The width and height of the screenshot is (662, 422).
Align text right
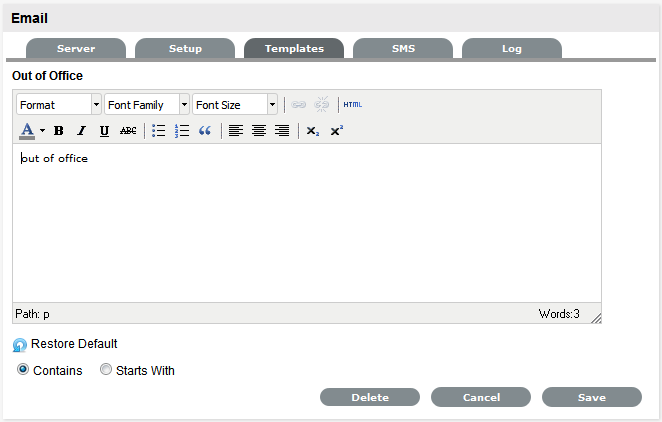(x=282, y=131)
